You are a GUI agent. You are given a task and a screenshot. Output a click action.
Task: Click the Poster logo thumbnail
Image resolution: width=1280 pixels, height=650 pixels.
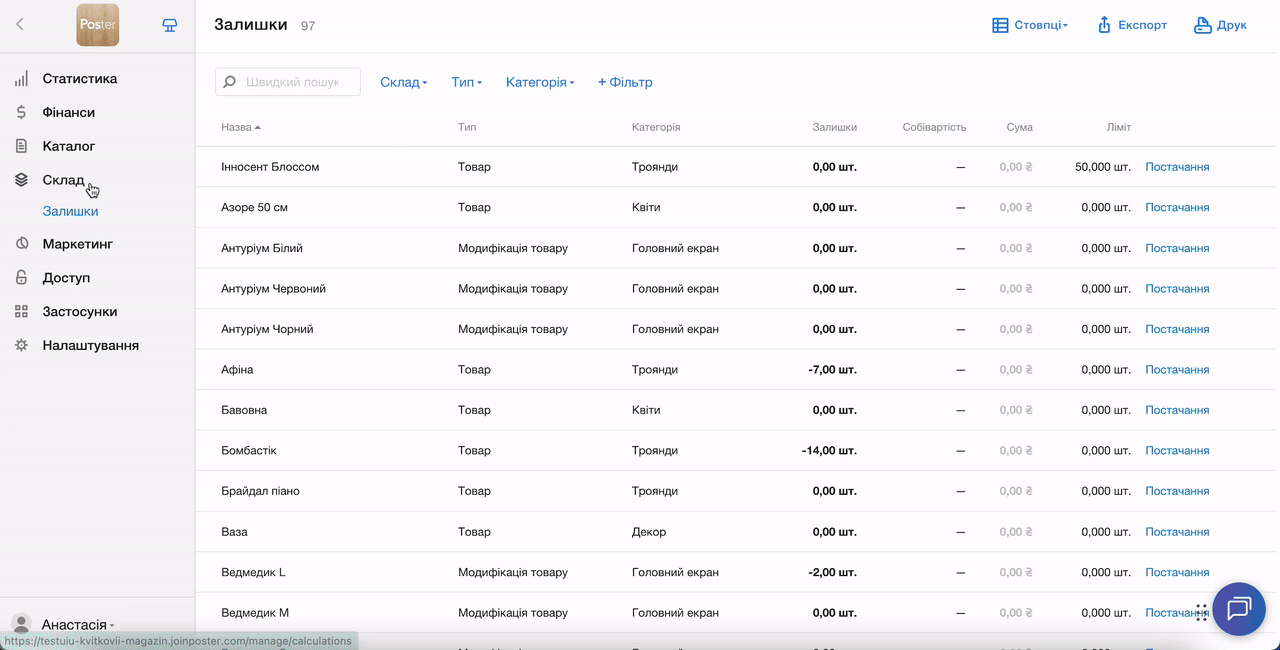tap(98, 25)
